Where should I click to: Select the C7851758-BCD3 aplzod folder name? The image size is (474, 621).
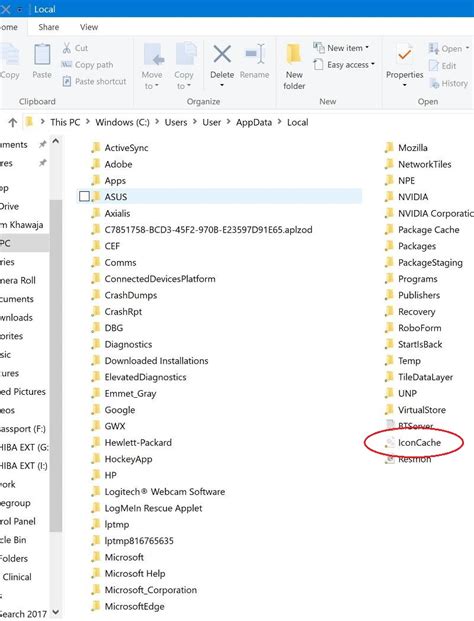pyautogui.click(x=208, y=230)
